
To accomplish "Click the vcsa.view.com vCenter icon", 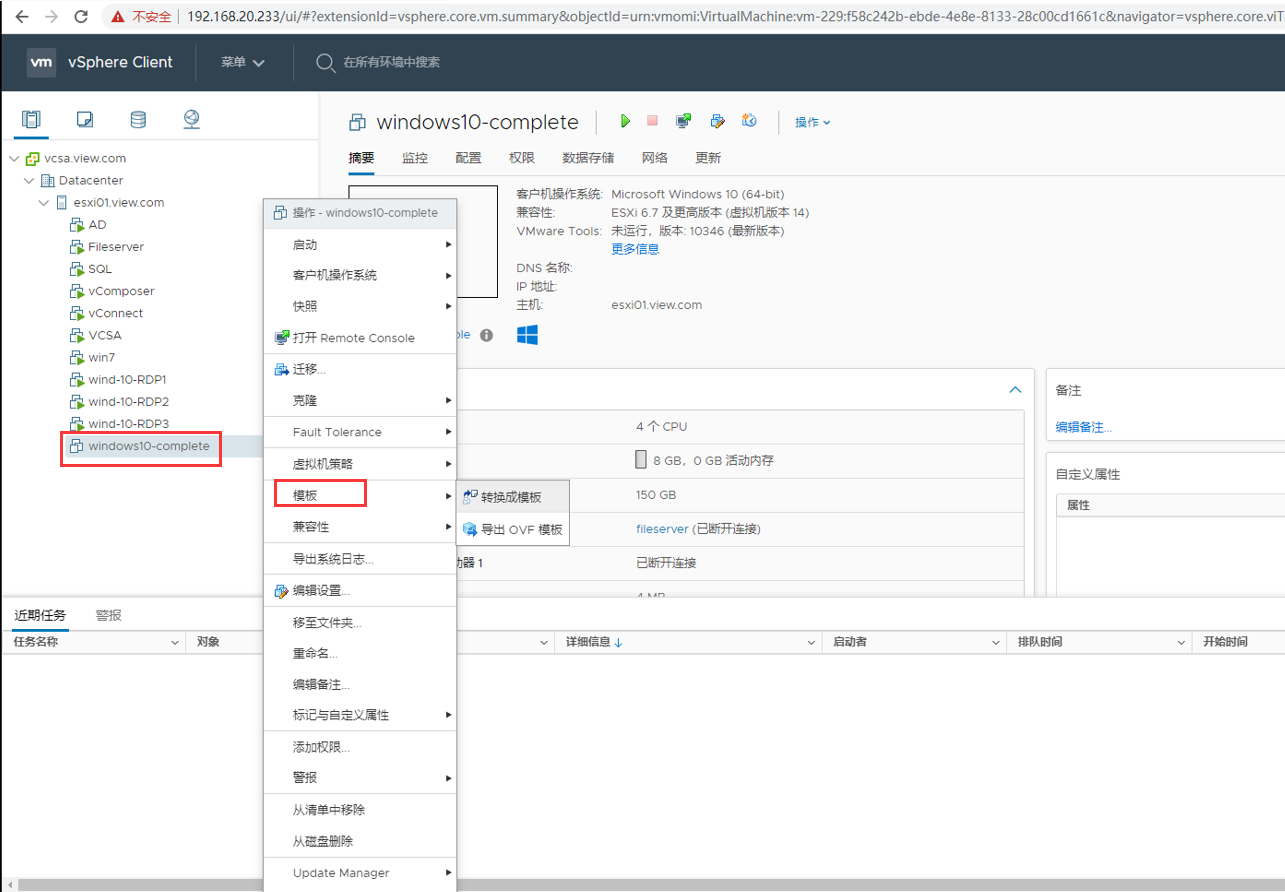I will pyautogui.click(x=32, y=158).
